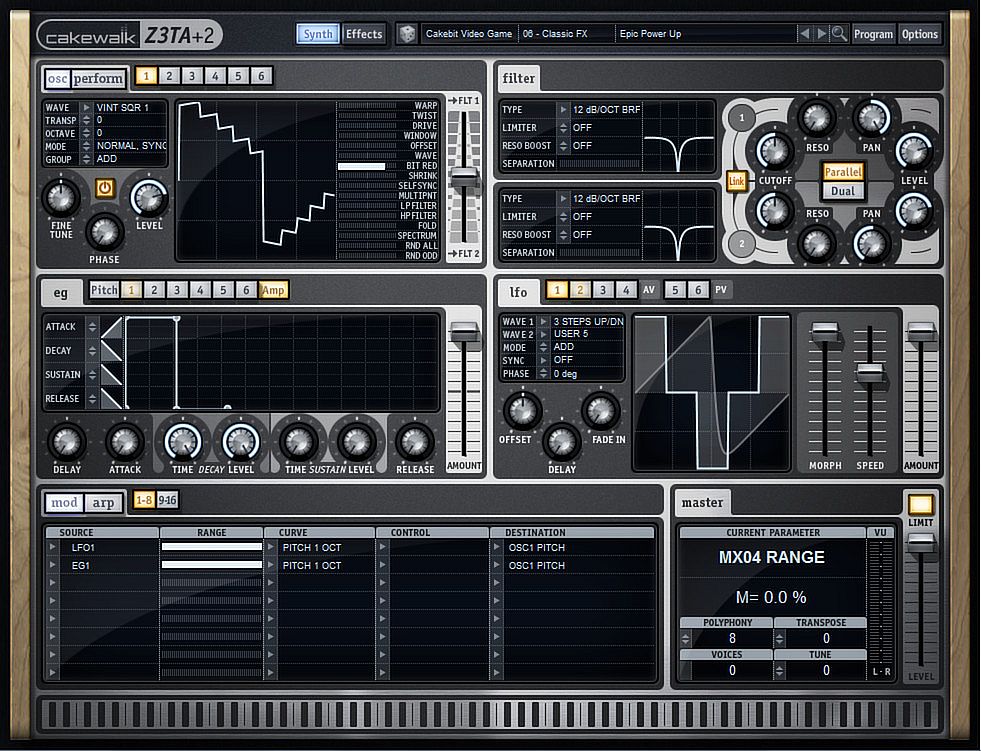Open filter 1 TYPE dropdown arrow
981x751 pixels.
click(563, 110)
